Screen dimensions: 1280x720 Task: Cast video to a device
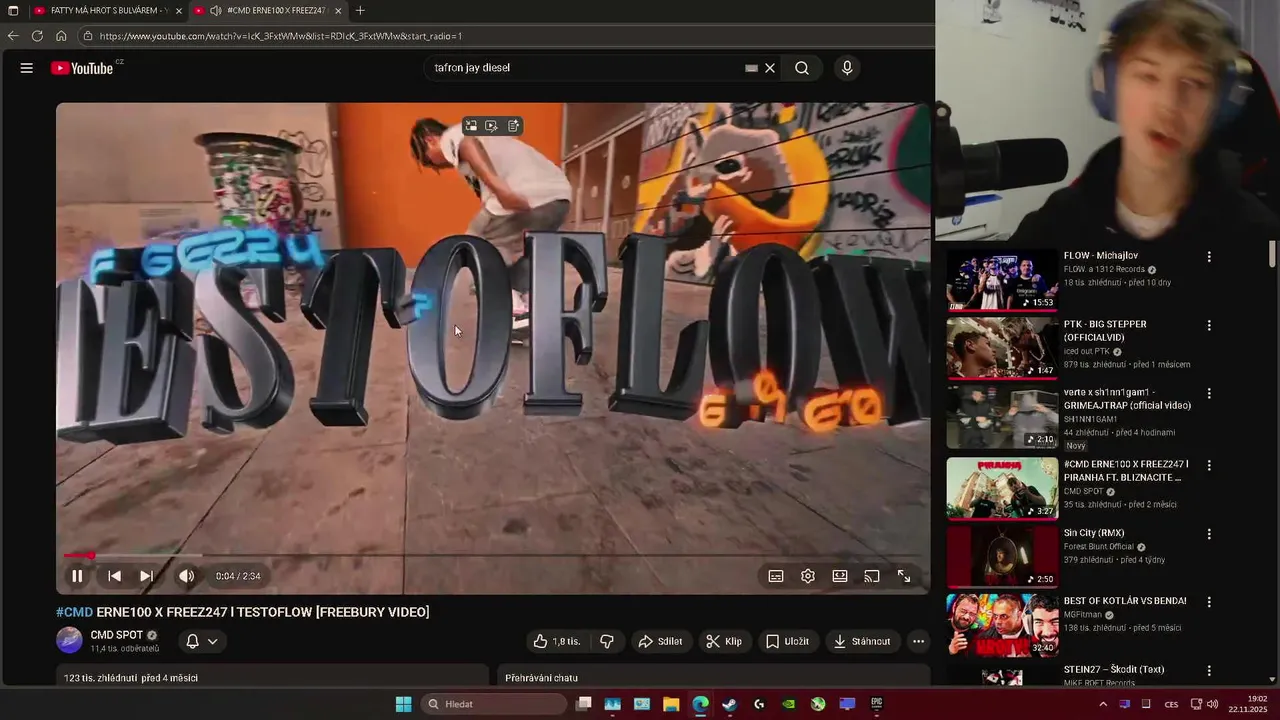[x=872, y=576]
